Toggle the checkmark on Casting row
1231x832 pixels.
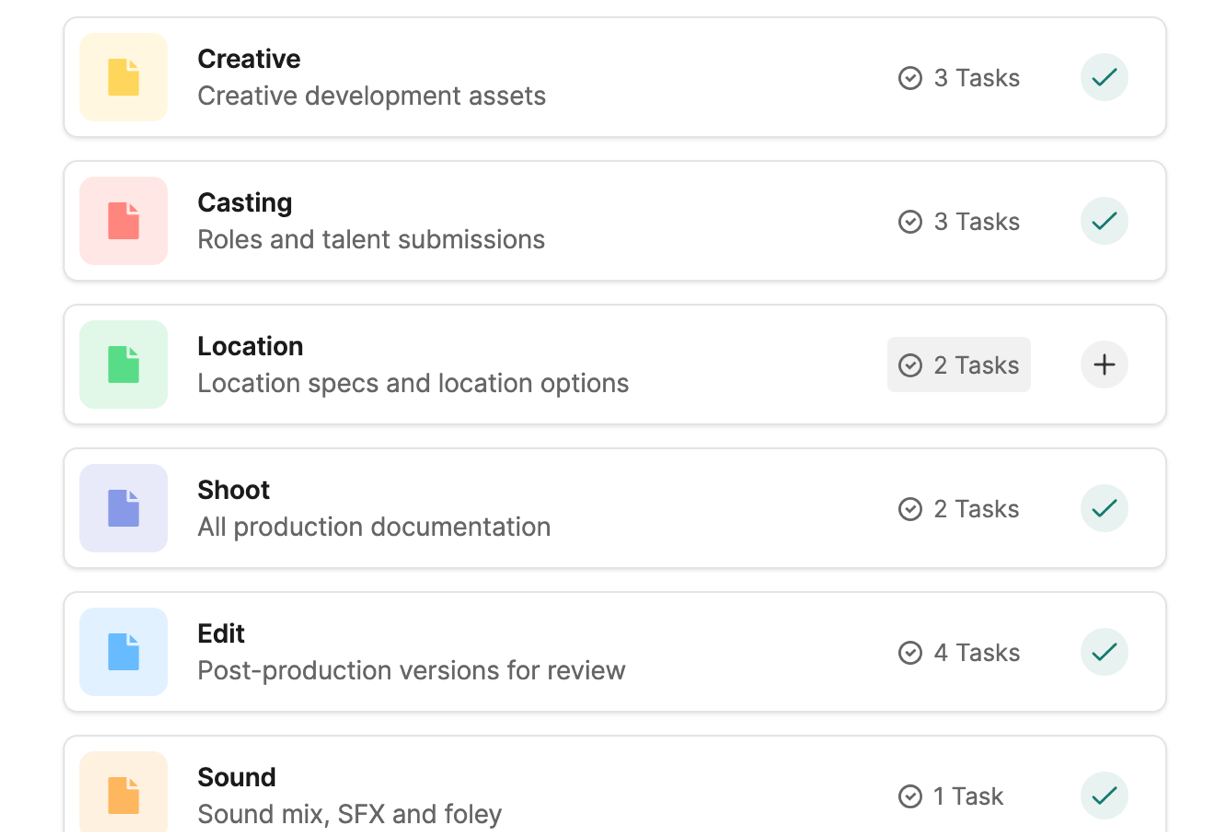[x=1104, y=221]
